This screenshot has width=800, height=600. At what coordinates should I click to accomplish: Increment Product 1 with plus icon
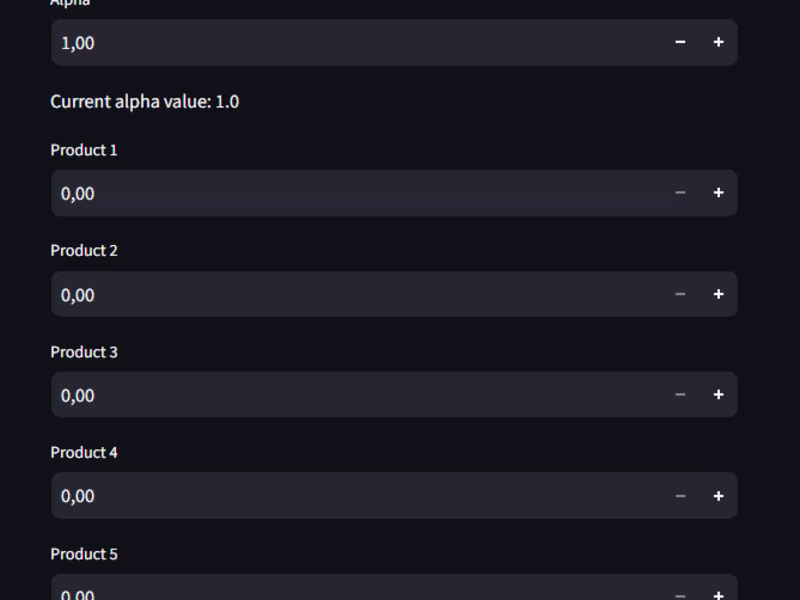[718, 193]
